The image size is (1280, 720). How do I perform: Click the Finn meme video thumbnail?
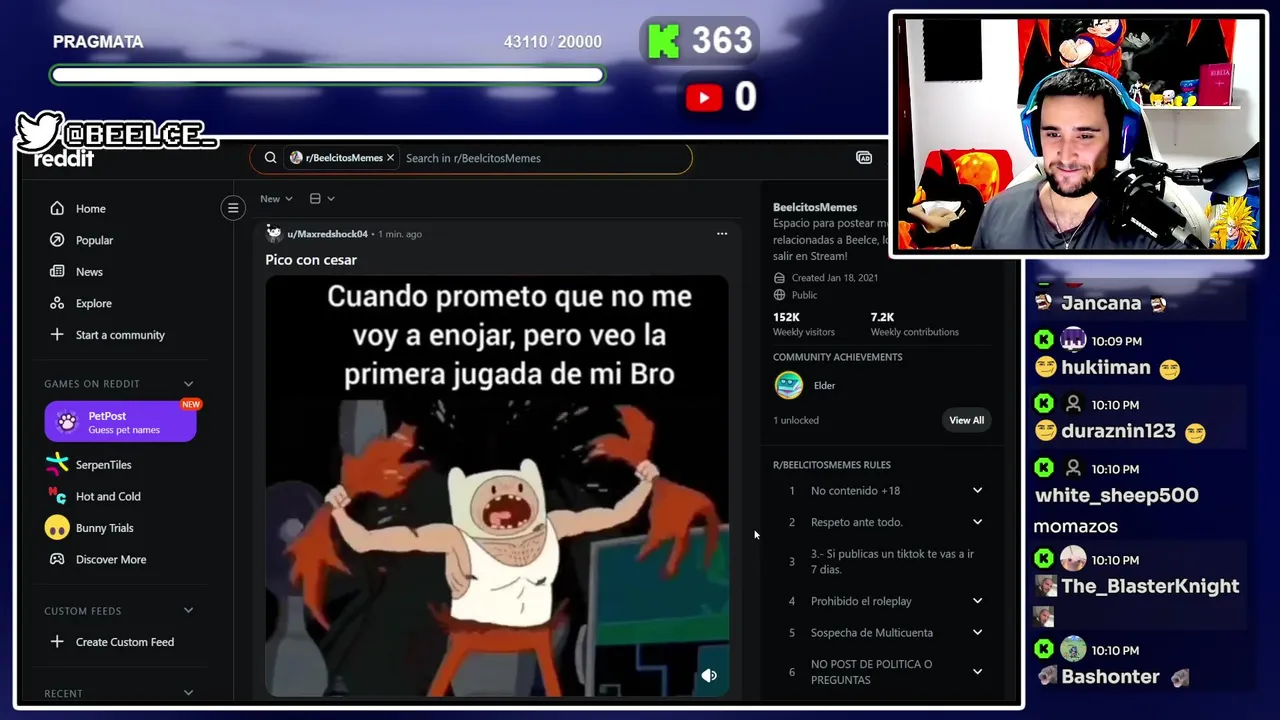pos(497,486)
